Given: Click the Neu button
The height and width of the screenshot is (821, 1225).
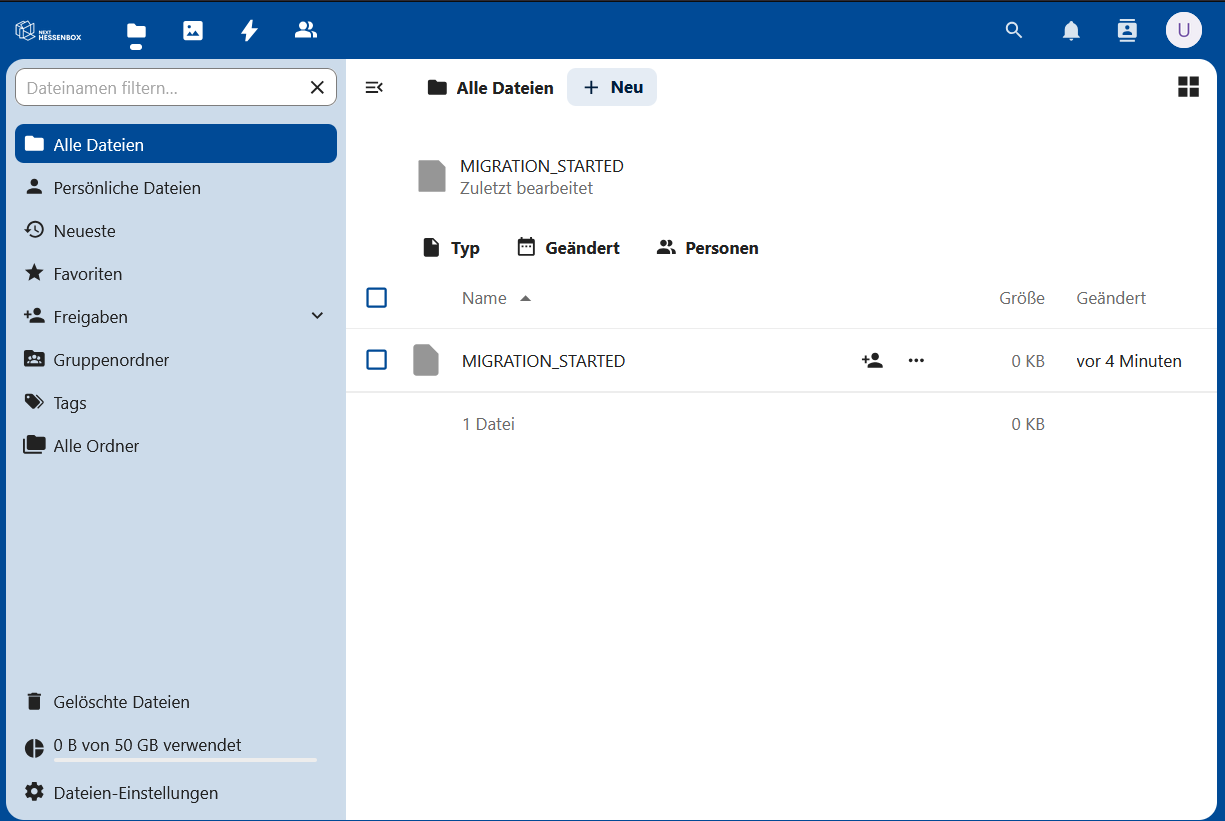Looking at the screenshot, I should pos(612,87).
